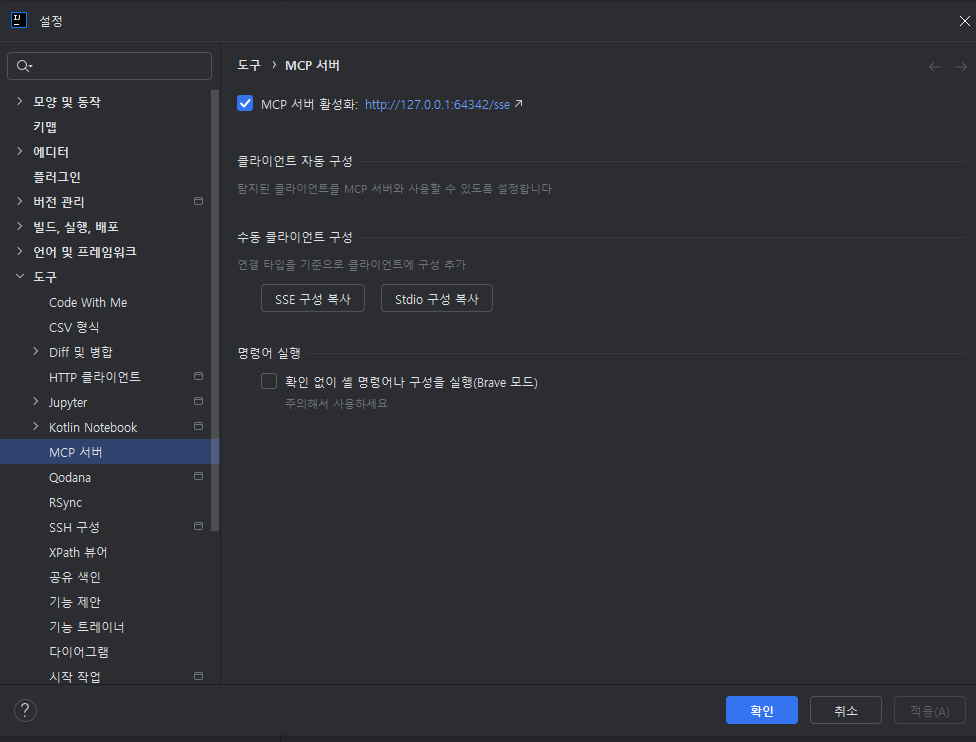Open Code With Me settings
The image size is (976, 742).
[x=88, y=303]
